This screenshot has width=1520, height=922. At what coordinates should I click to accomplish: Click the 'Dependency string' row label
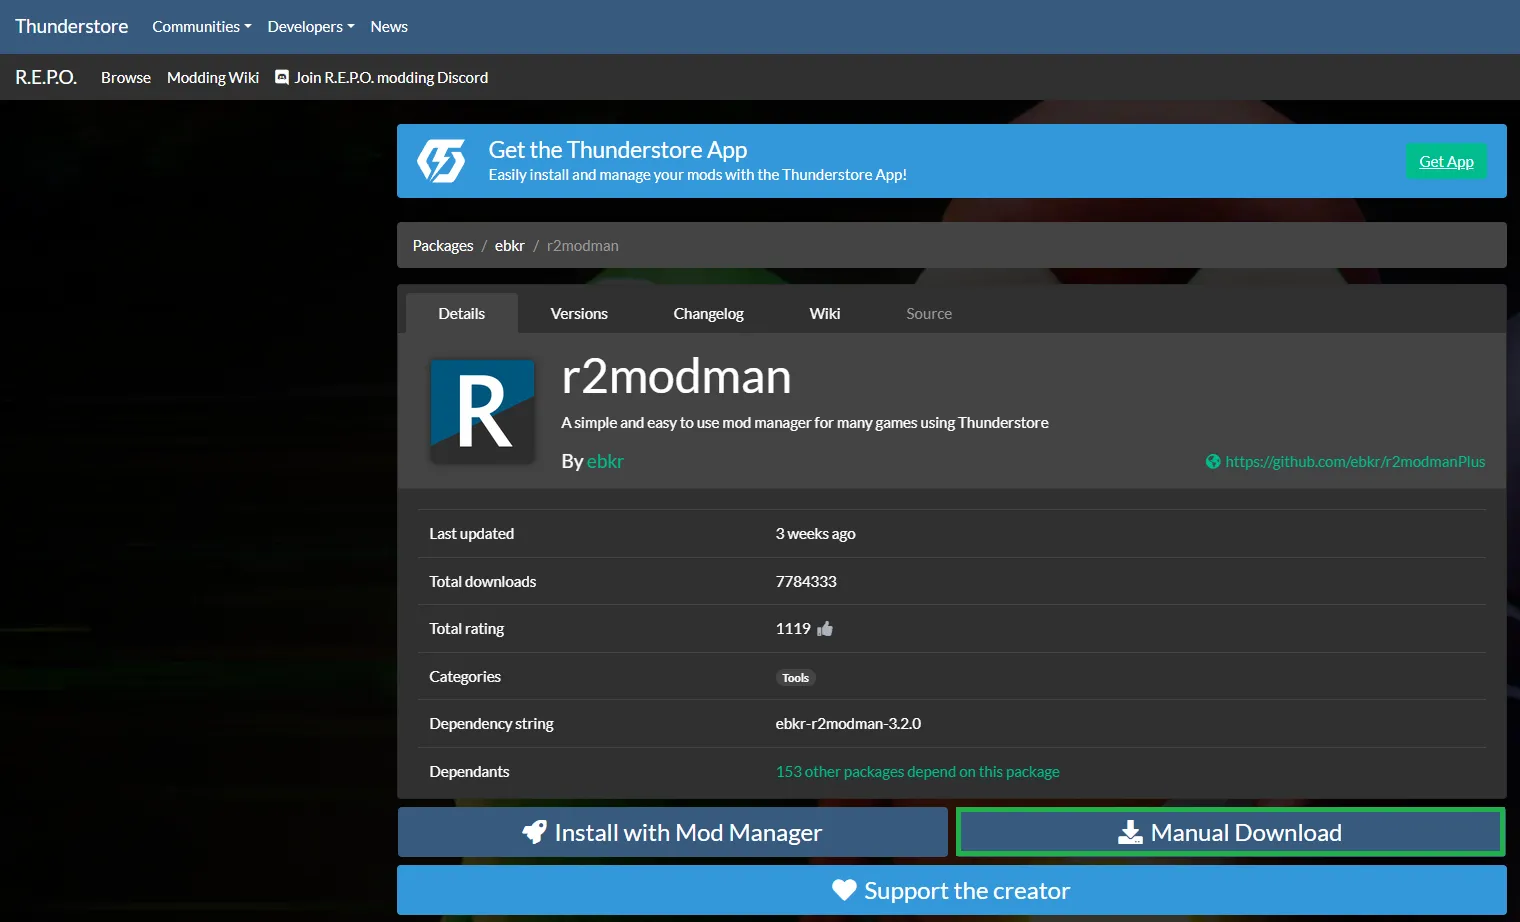pyautogui.click(x=491, y=724)
